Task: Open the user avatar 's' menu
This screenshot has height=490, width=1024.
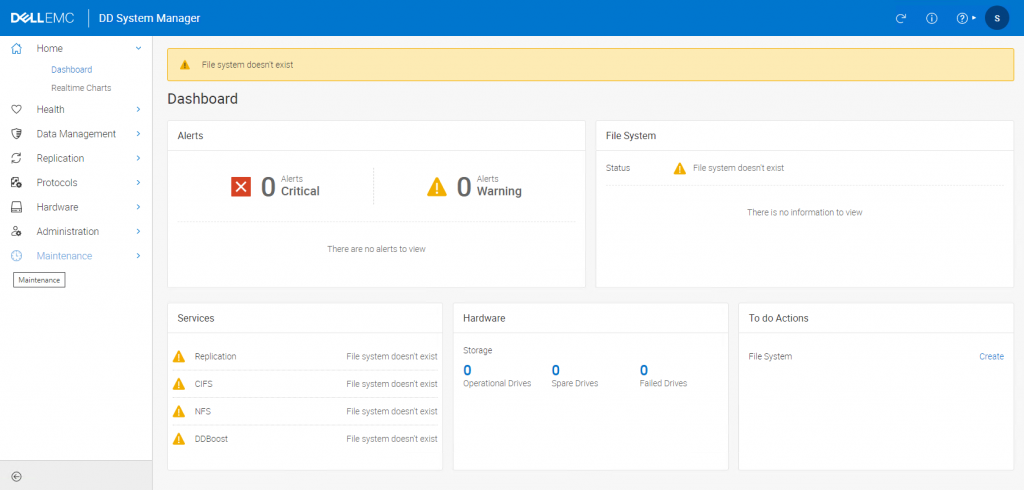Action: coord(996,18)
